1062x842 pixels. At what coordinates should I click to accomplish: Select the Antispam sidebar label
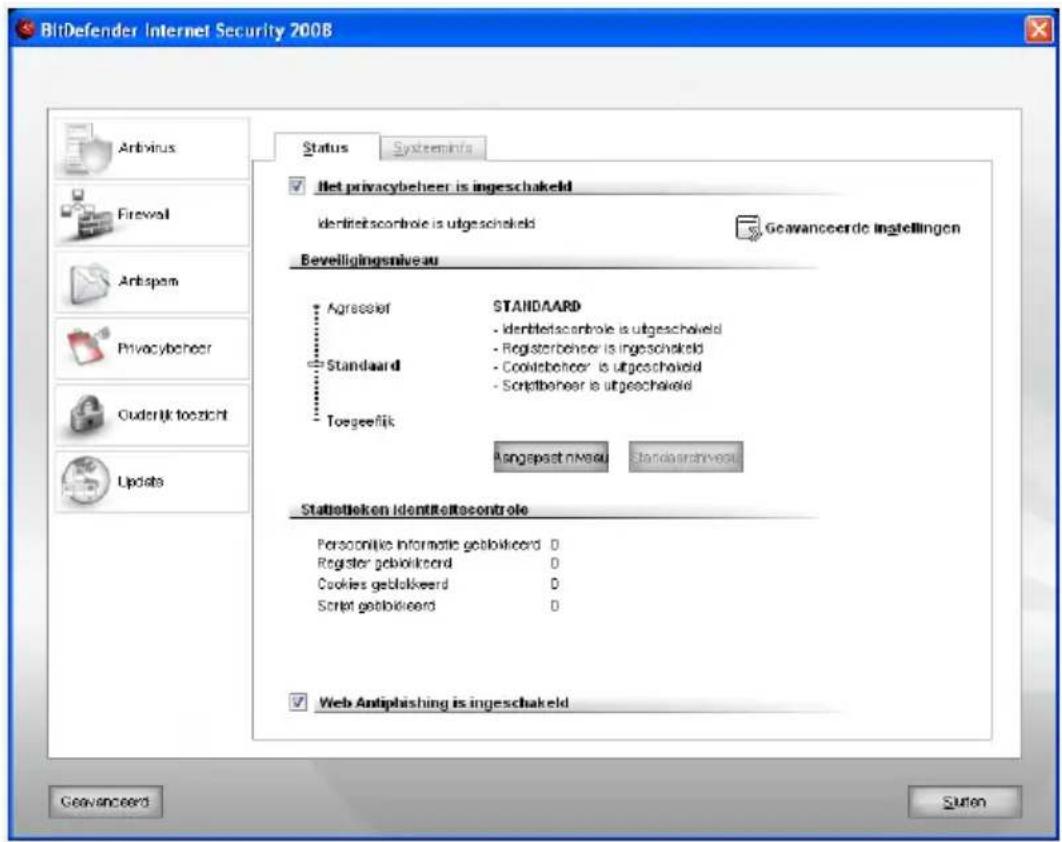pyautogui.click(x=148, y=281)
